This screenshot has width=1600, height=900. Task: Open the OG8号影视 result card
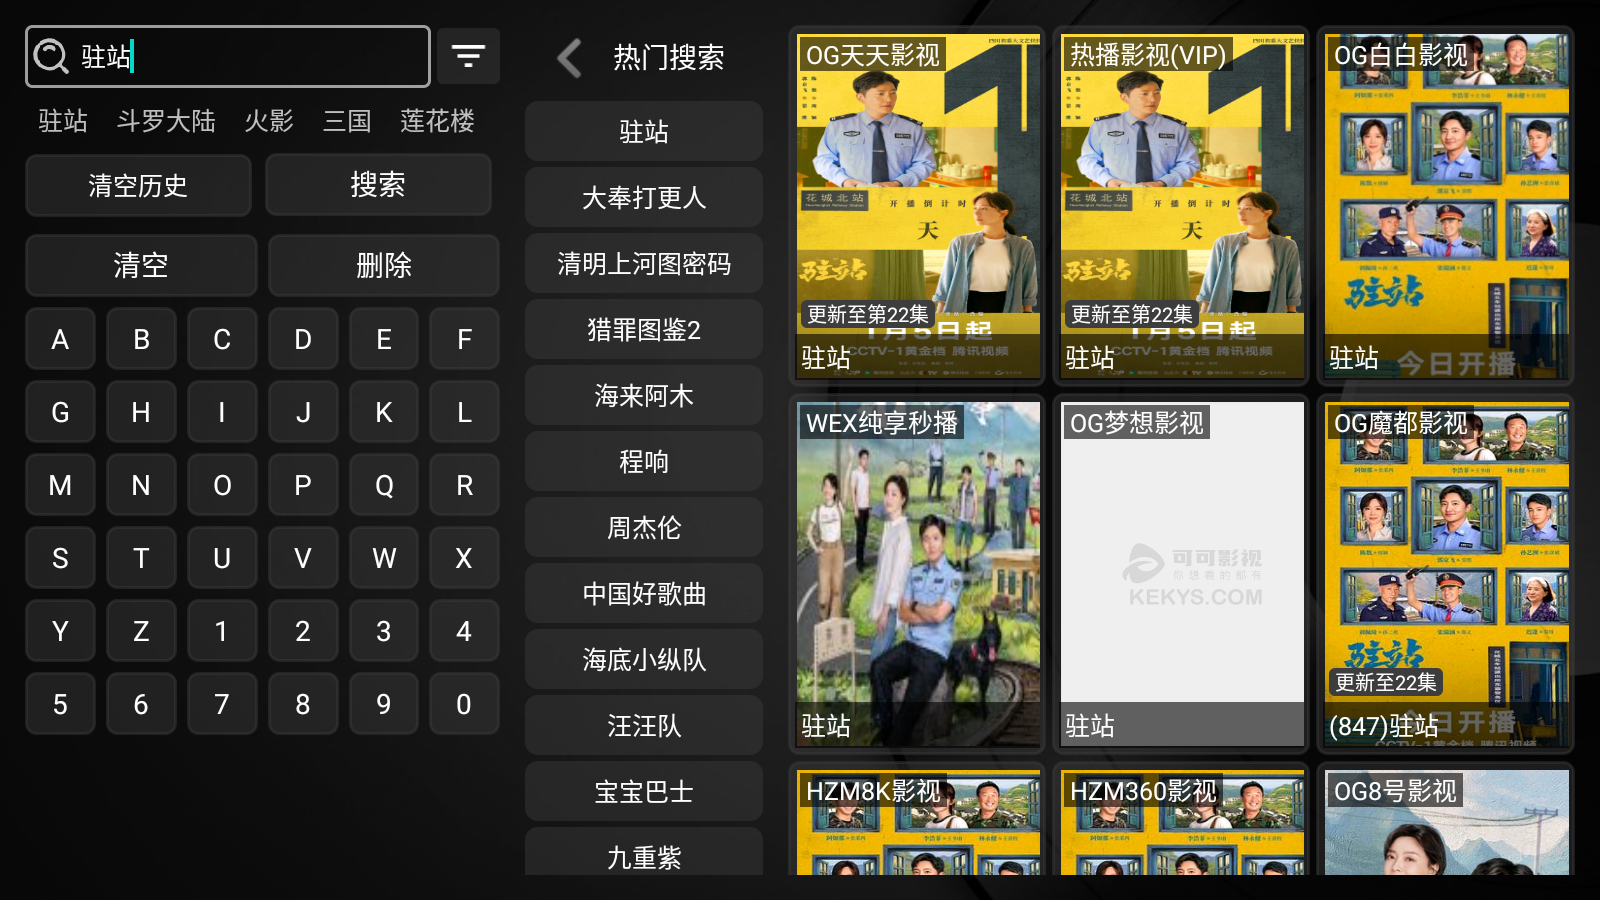point(1446,820)
